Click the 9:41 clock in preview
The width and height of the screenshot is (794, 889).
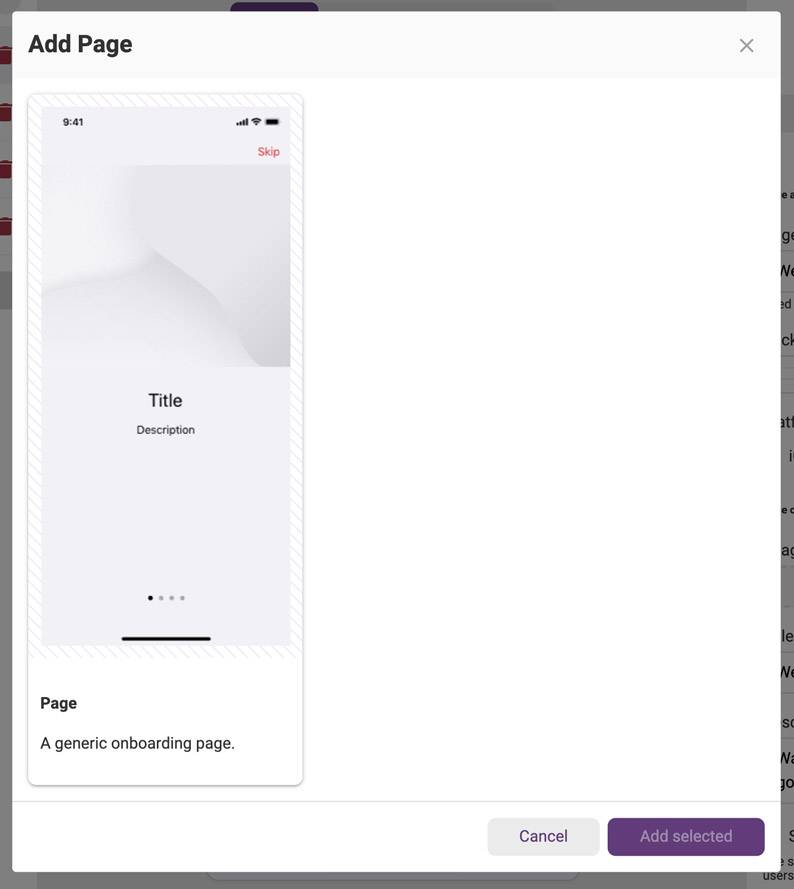[73, 122]
